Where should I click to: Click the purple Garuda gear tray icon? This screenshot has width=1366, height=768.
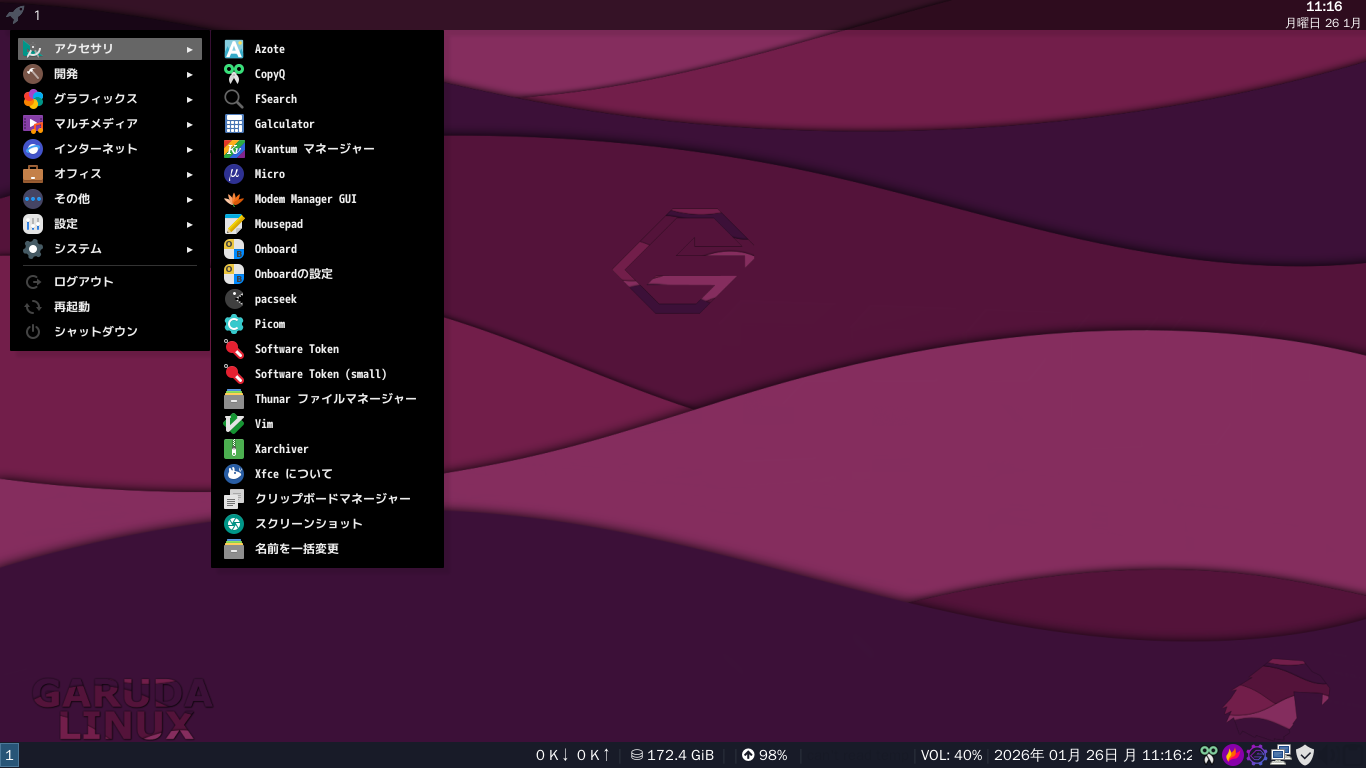1257,755
